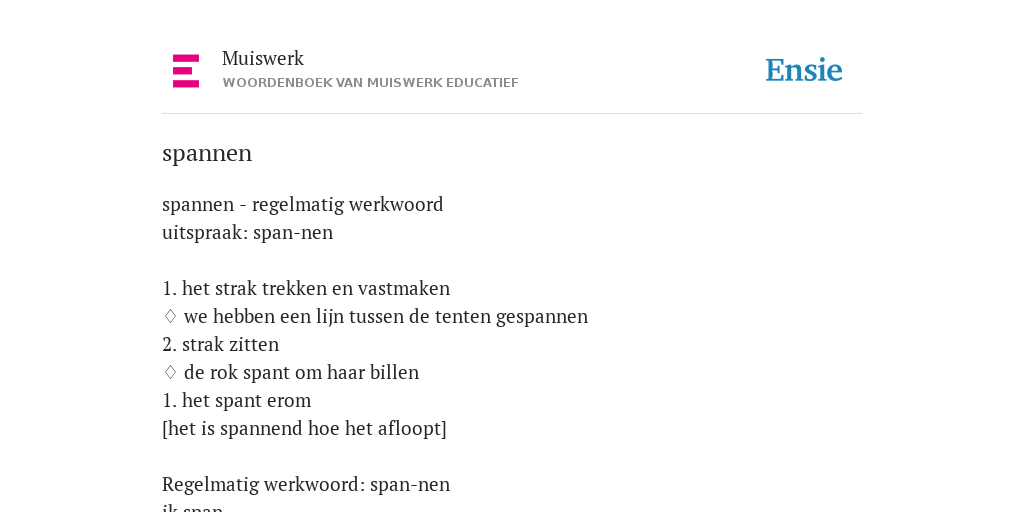Click the expression 'het spant erom'
Image resolution: width=1024 pixels, height=512 pixels.
point(247,400)
